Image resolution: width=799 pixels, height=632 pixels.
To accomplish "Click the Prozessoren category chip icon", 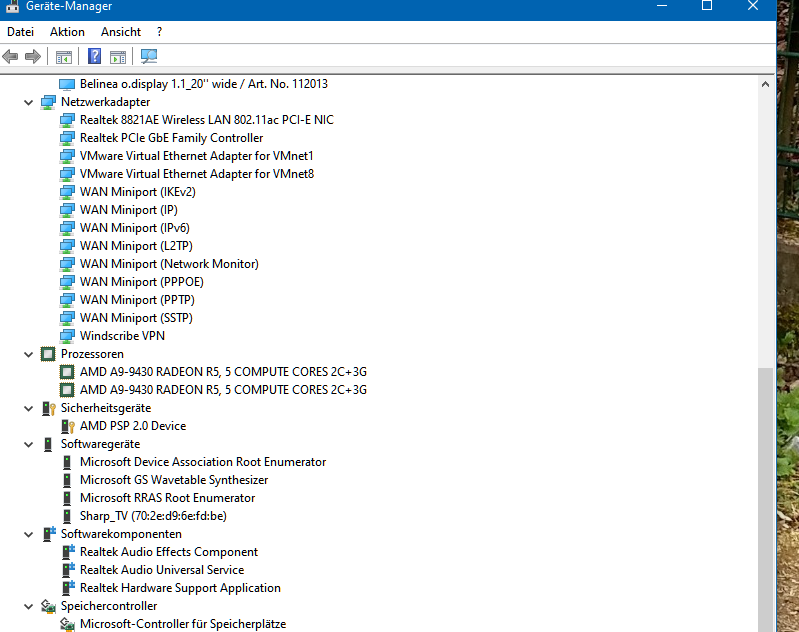I will pyautogui.click(x=48, y=354).
